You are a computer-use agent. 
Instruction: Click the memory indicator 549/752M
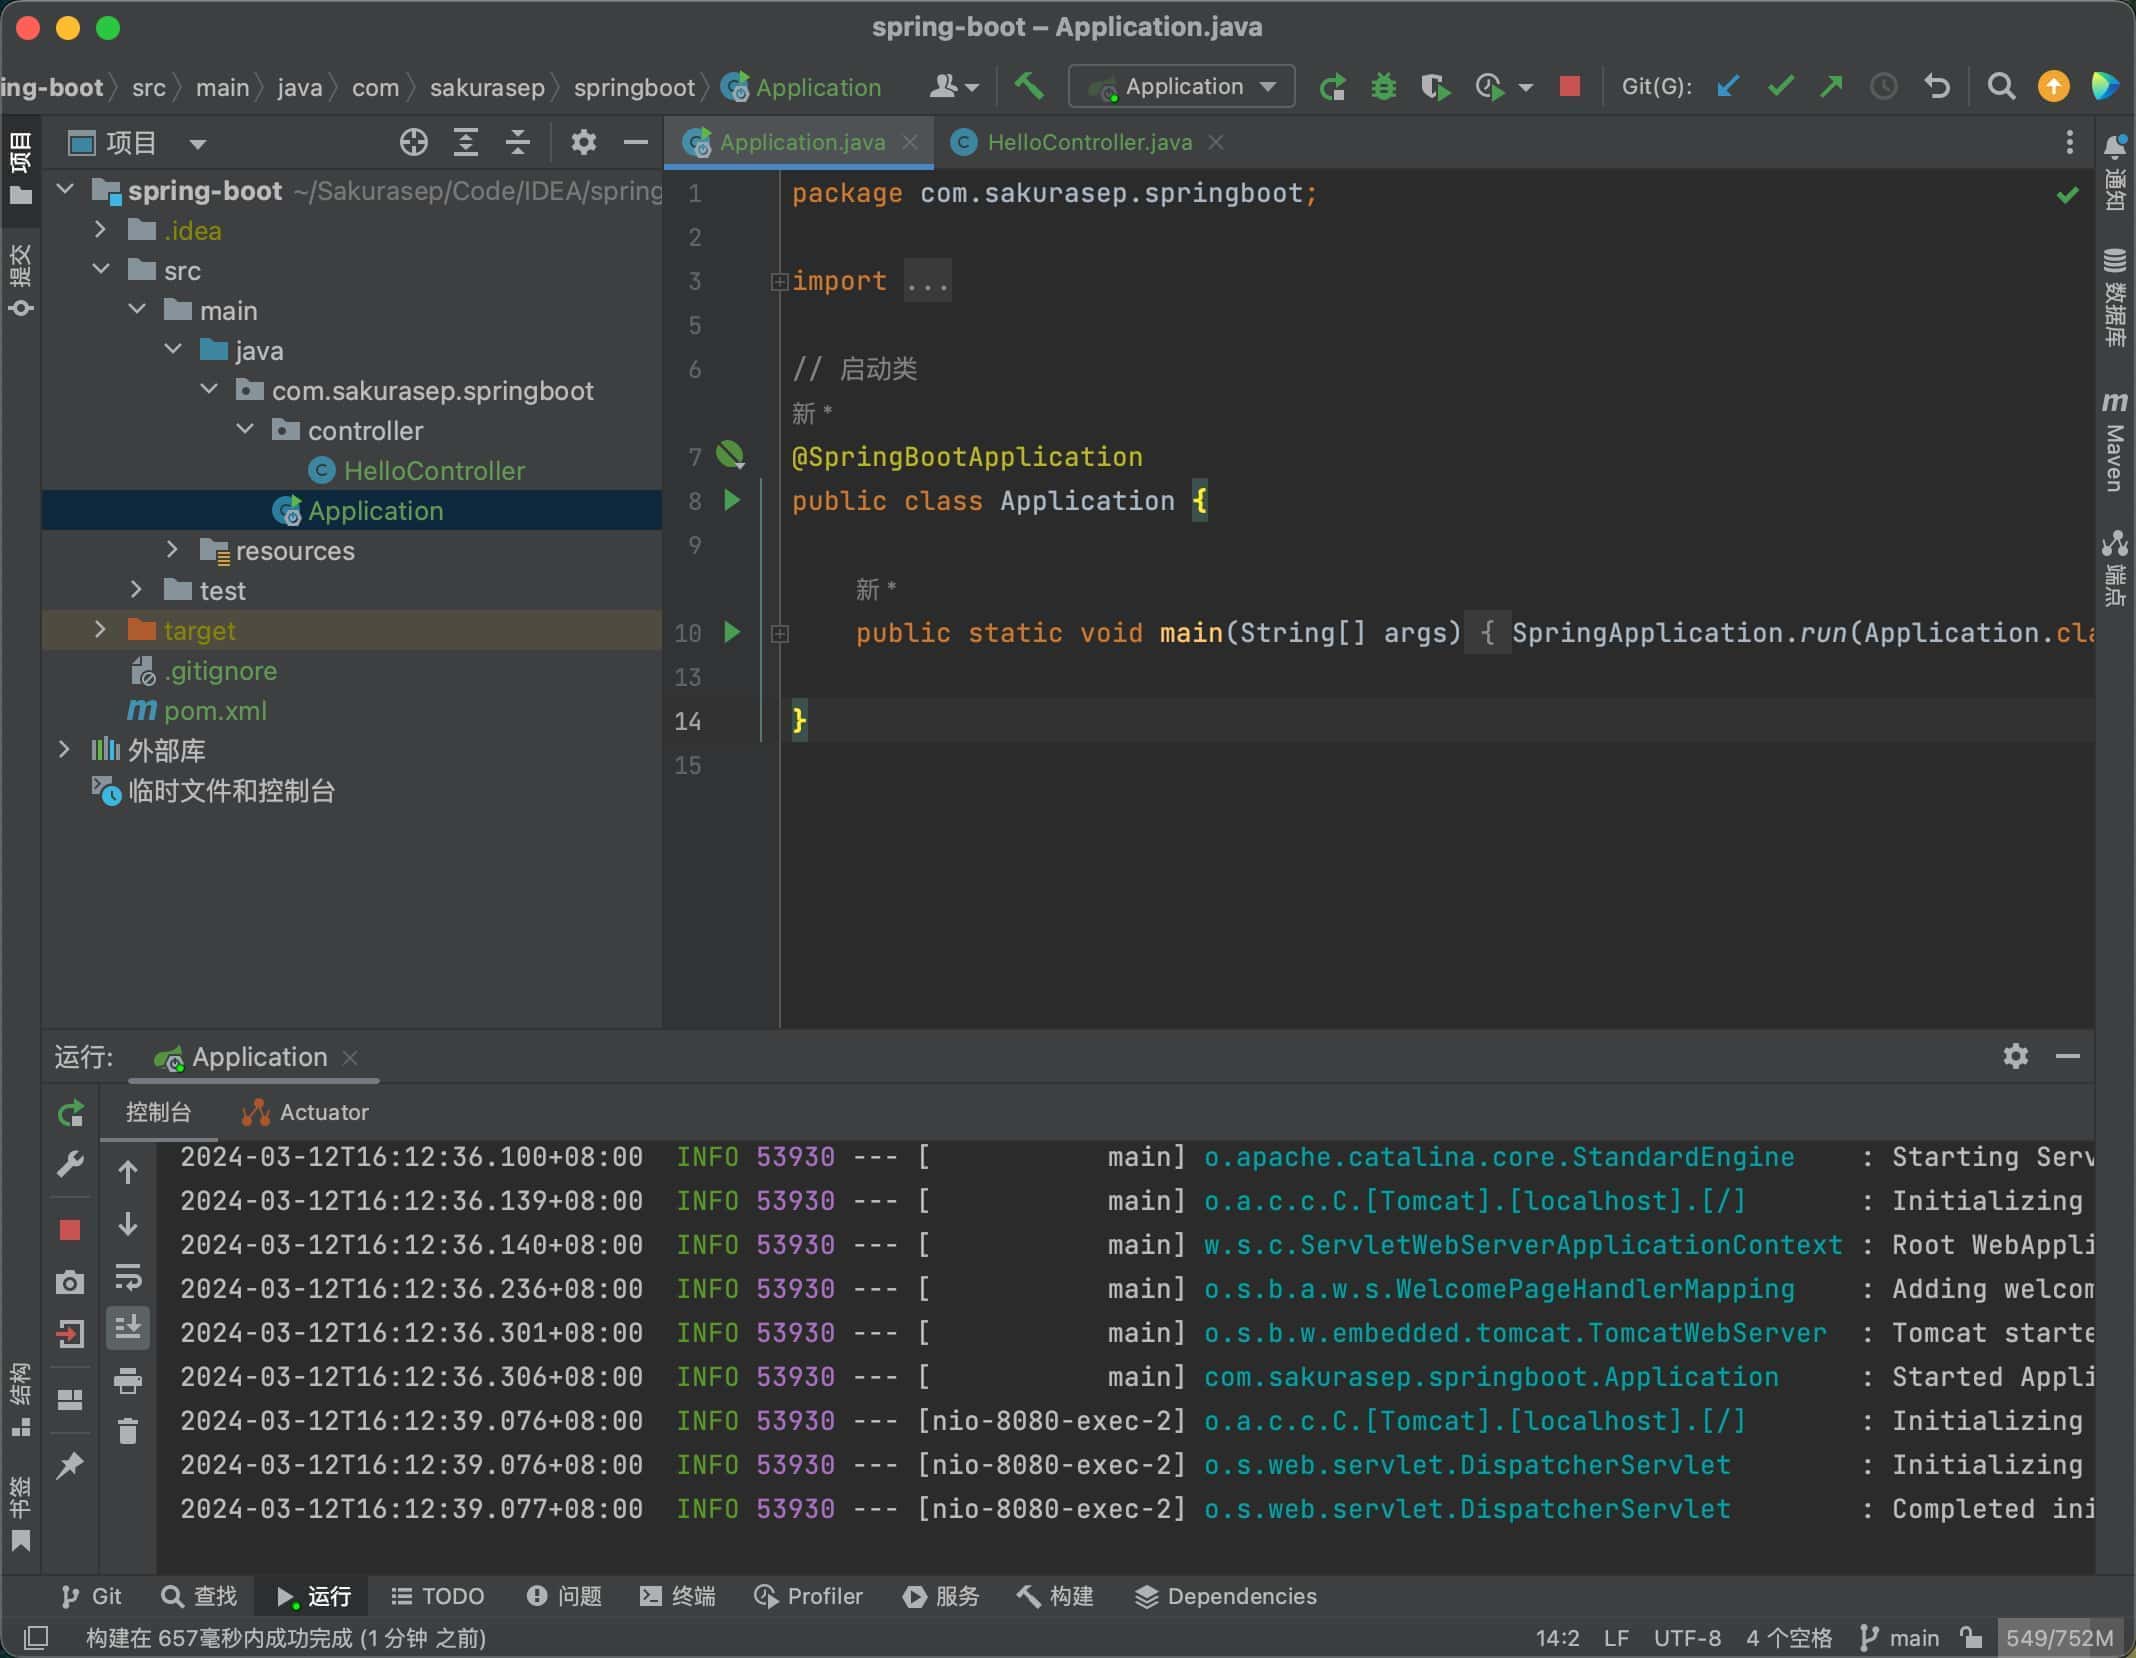coord(2059,1638)
